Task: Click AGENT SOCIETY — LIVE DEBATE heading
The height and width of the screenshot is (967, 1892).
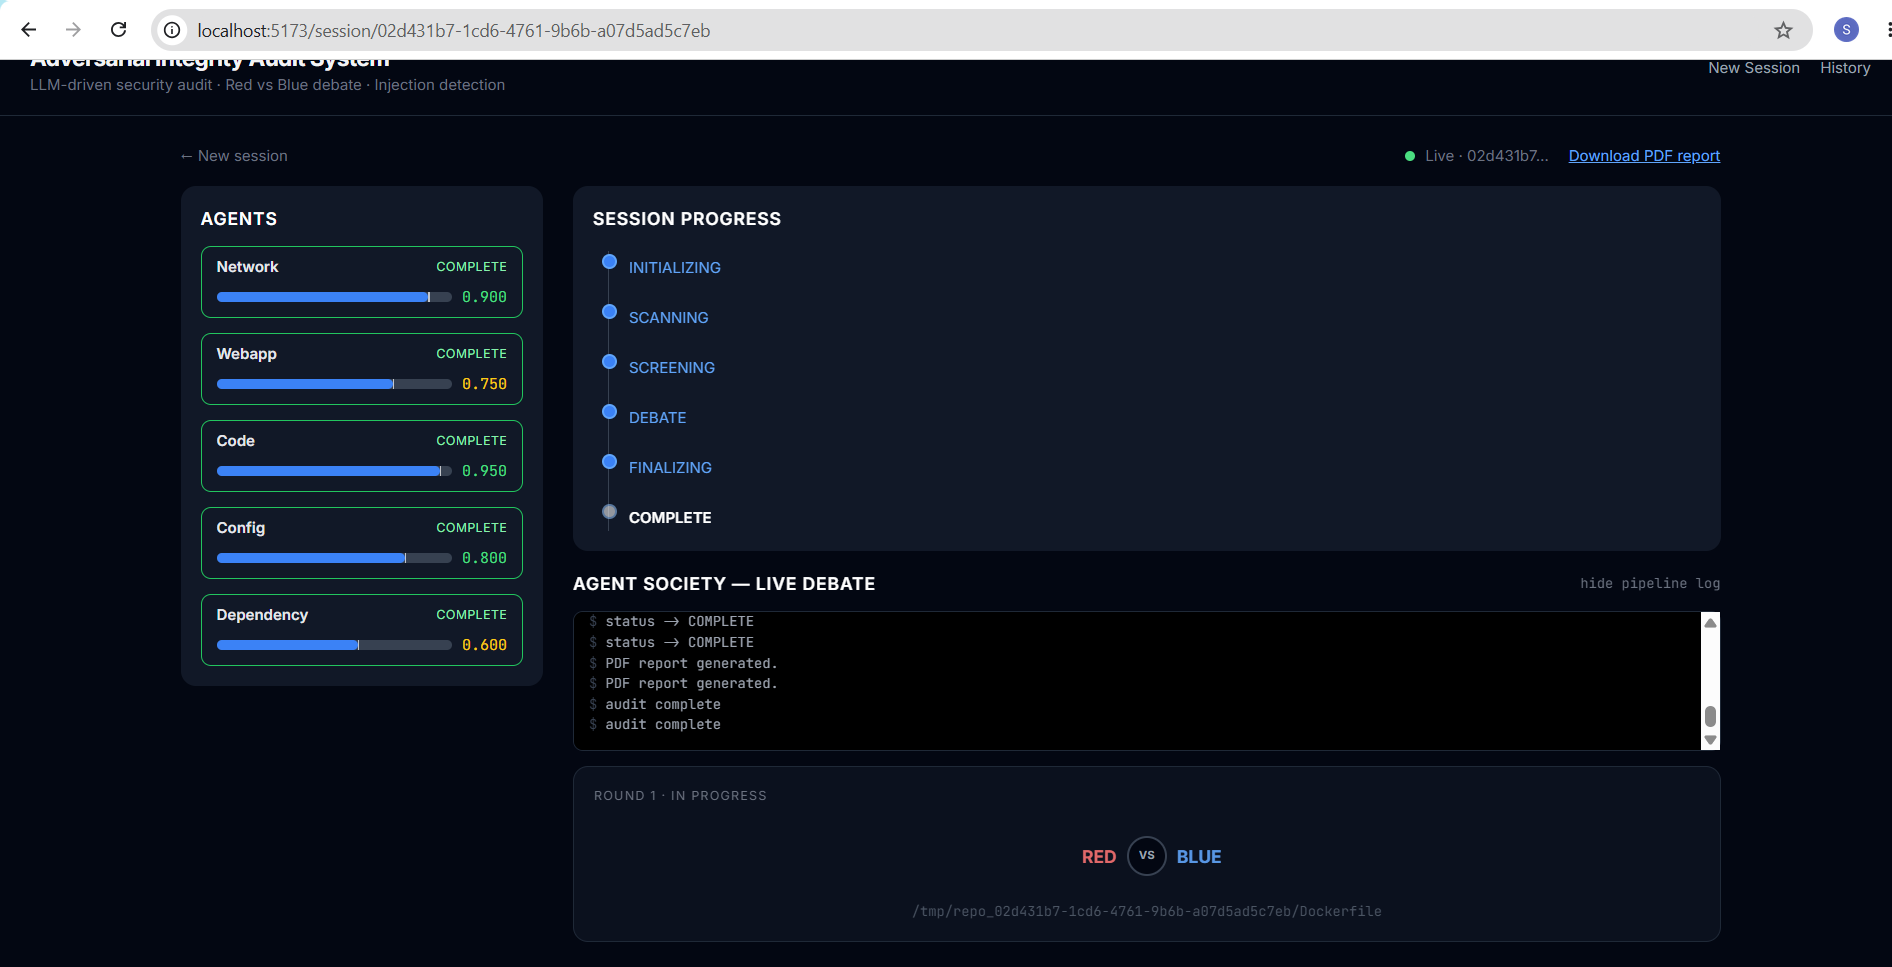Action: pos(724,584)
